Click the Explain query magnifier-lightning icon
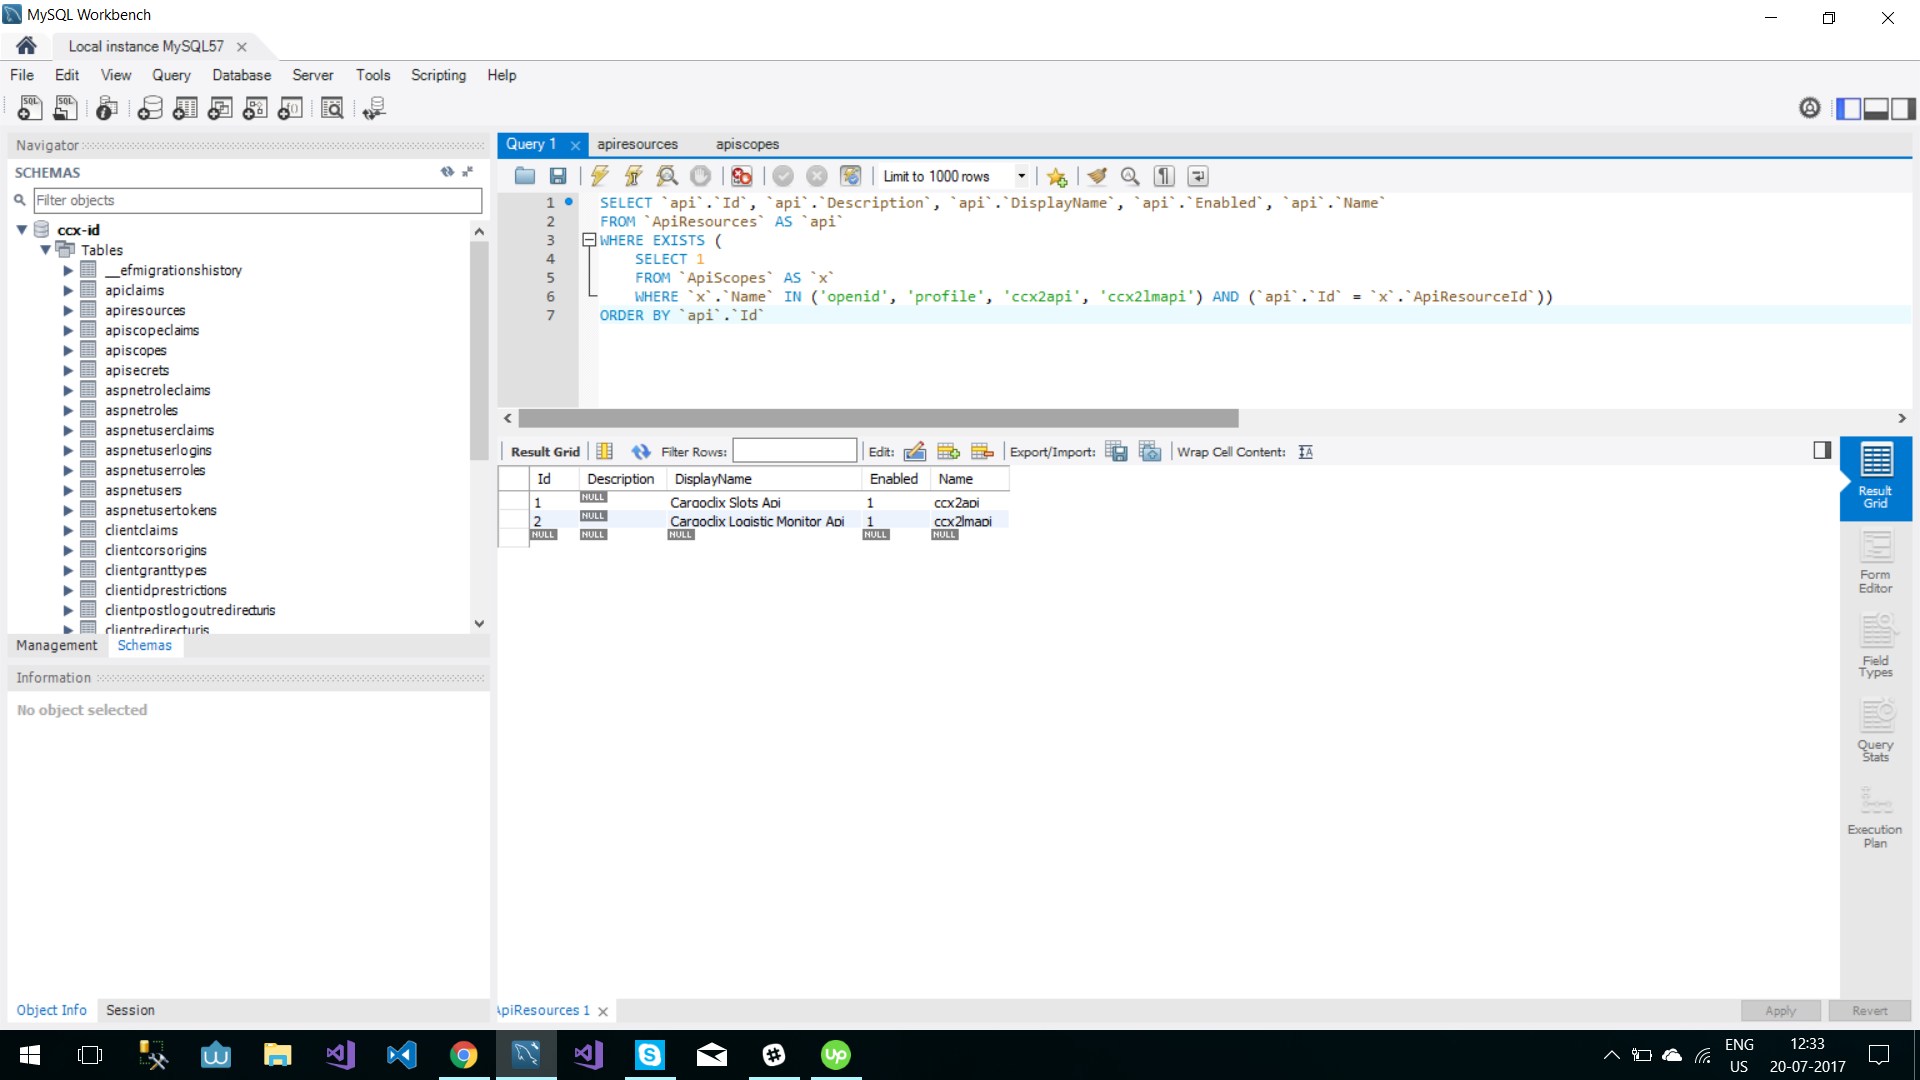This screenshot has height=1080, width=1920. [667, 176]
